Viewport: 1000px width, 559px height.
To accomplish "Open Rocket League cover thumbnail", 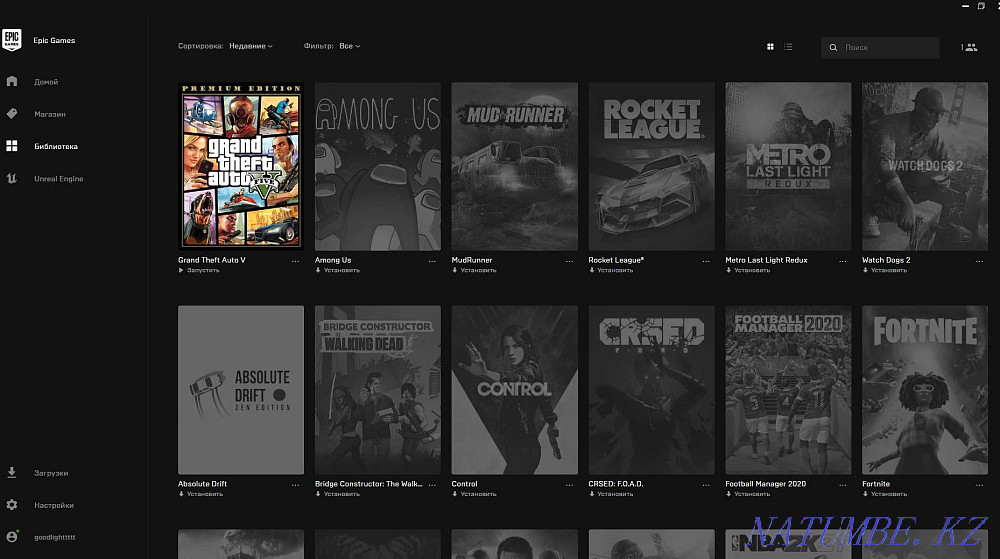I will (x=651, y=166).
